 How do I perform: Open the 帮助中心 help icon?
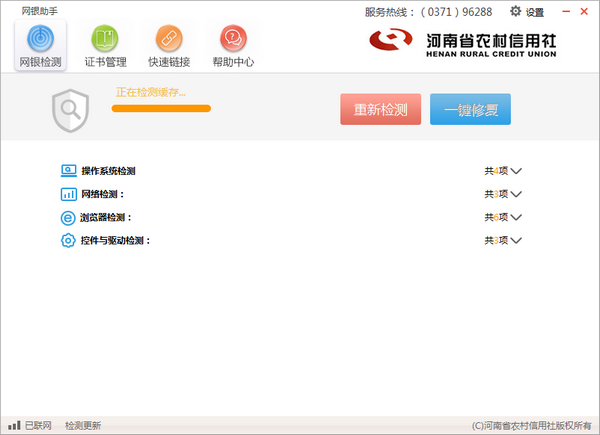tap(233, 39)
